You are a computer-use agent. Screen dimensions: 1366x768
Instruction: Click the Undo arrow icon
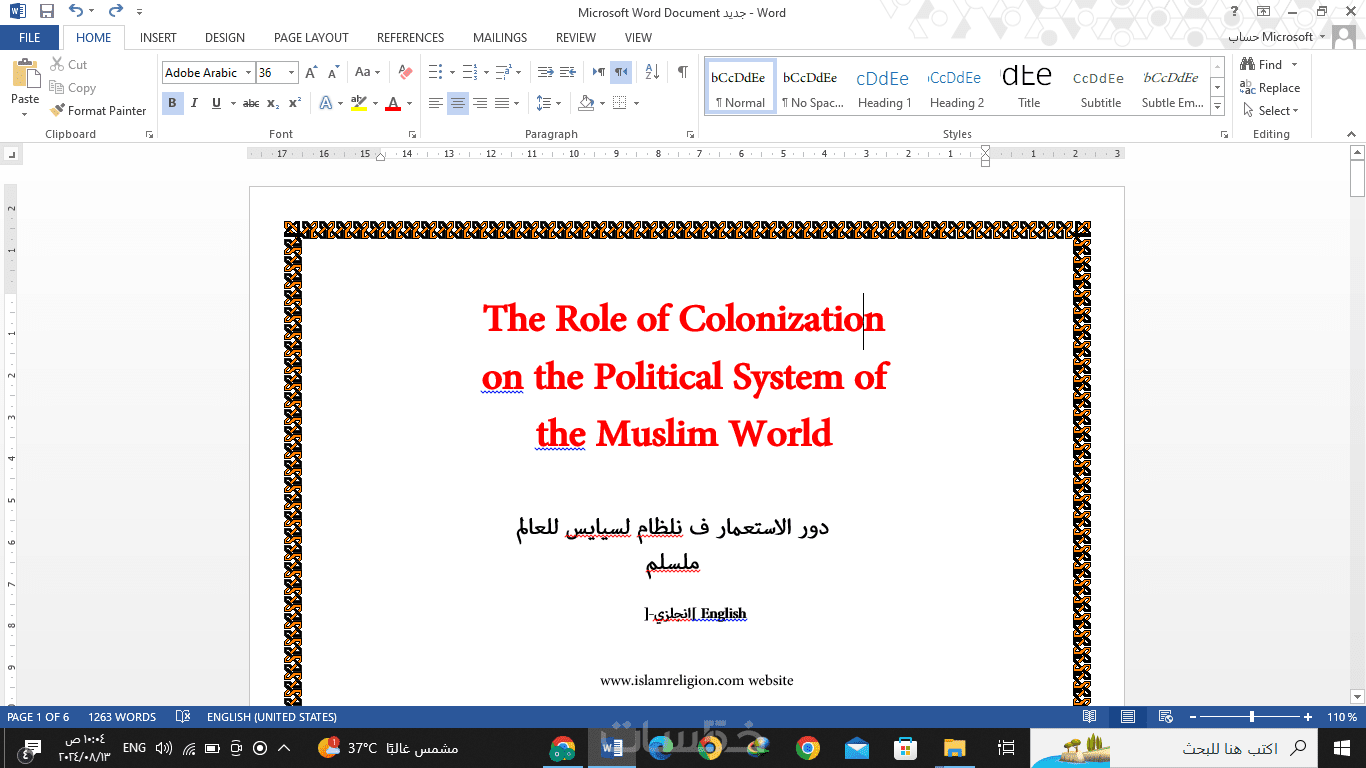pos(76,12)
